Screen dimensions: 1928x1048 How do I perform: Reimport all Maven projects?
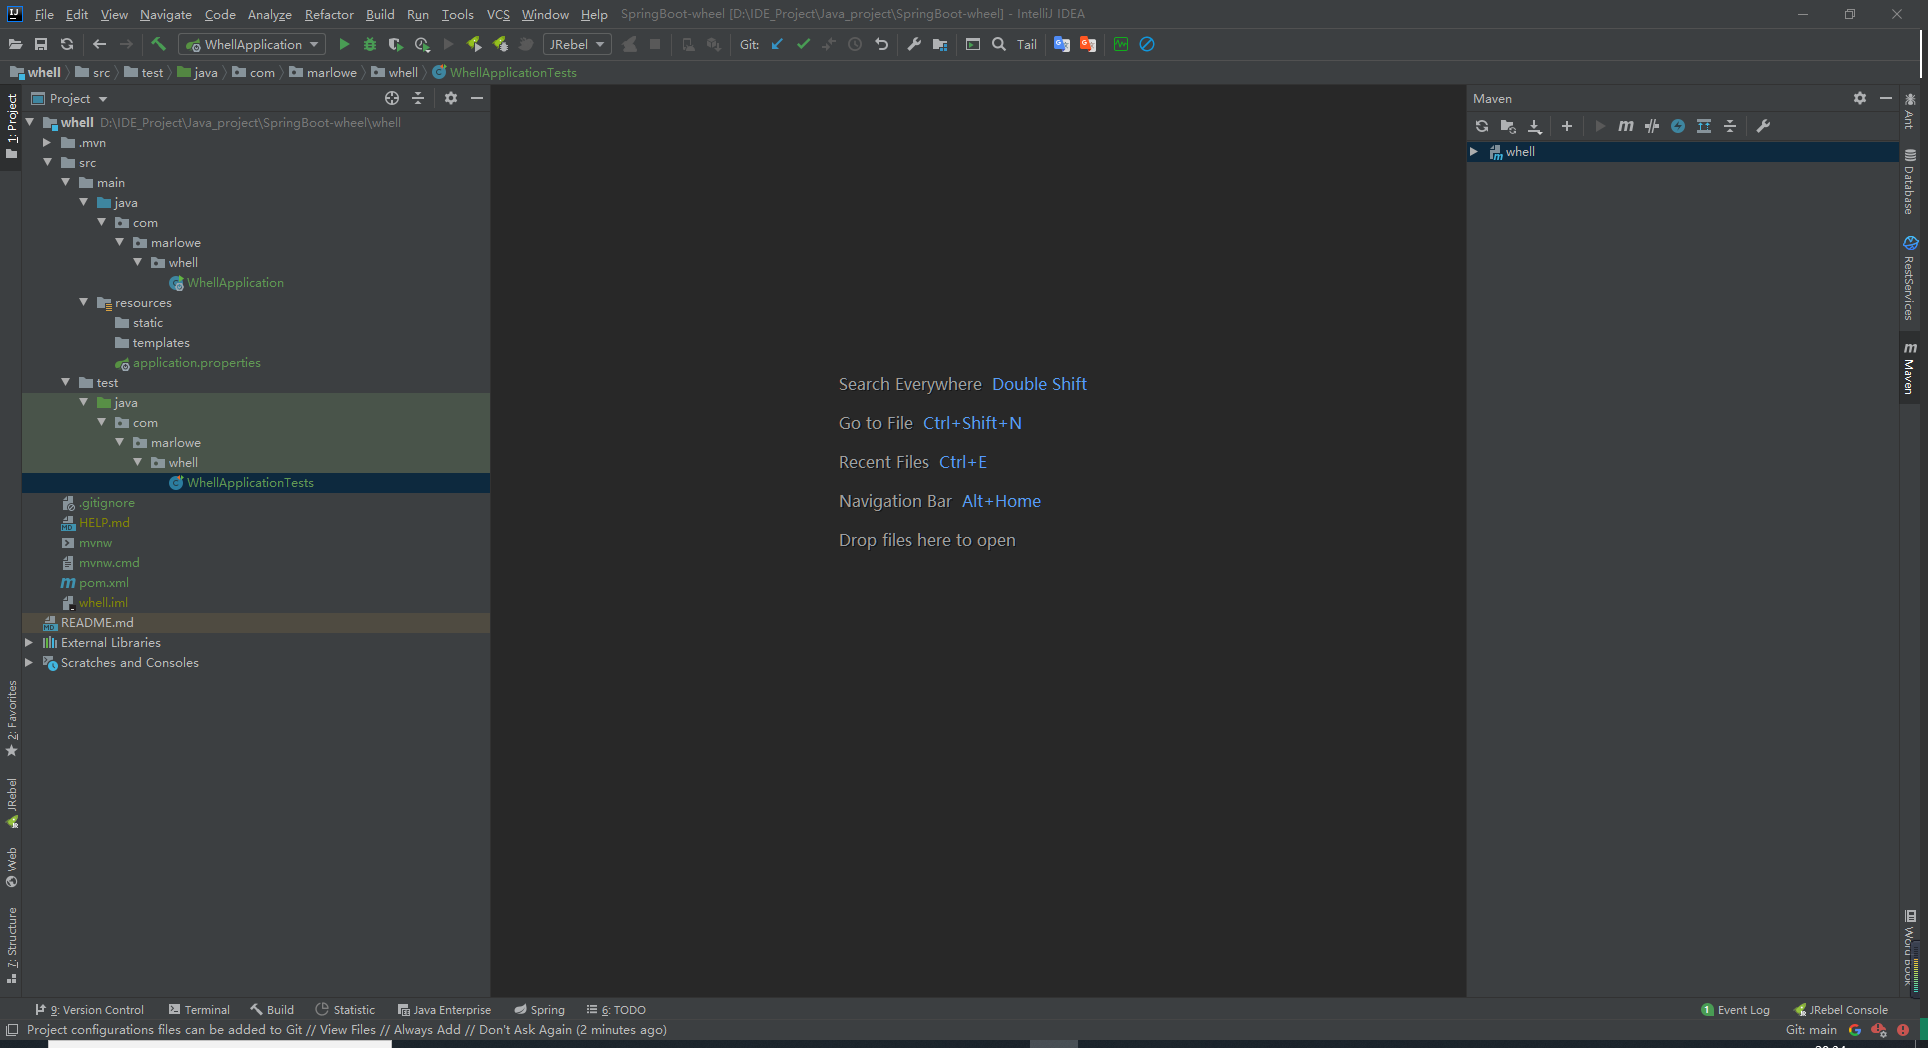tap(1482, 126)
